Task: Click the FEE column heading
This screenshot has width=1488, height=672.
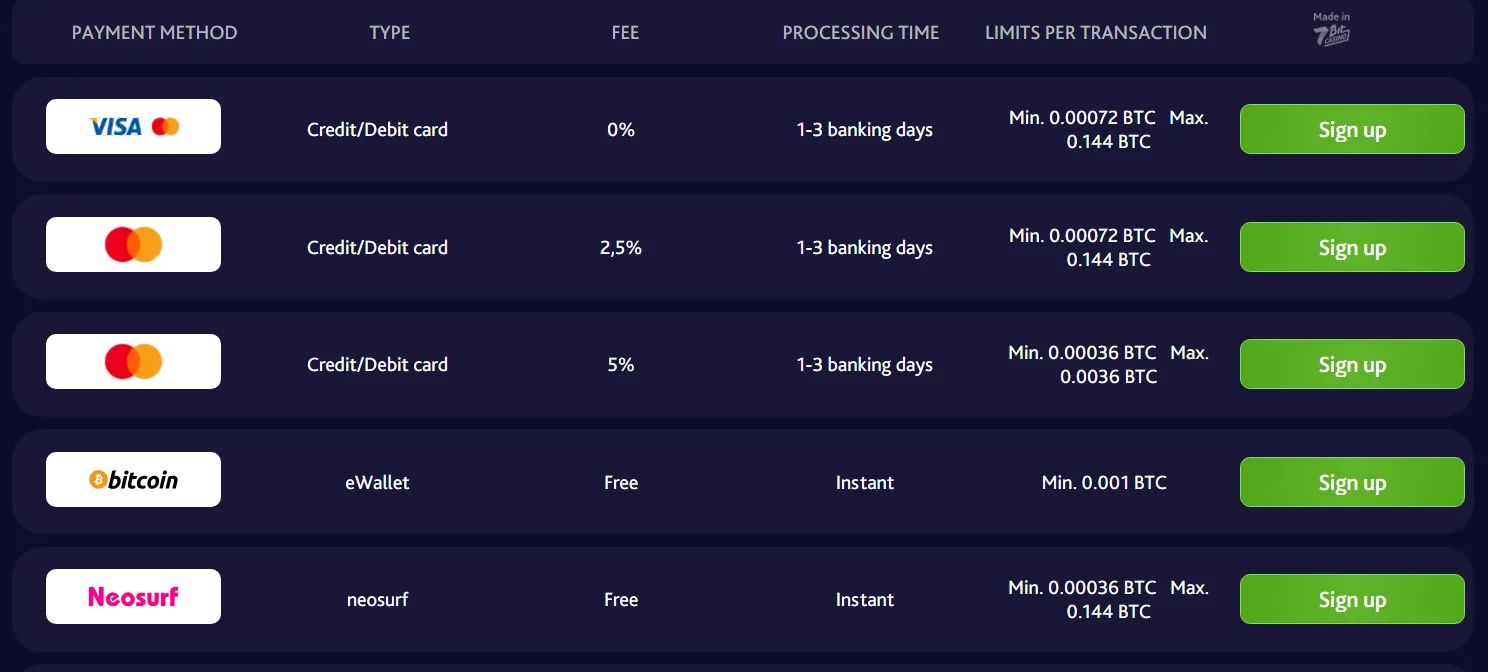Action: point(625,32)
